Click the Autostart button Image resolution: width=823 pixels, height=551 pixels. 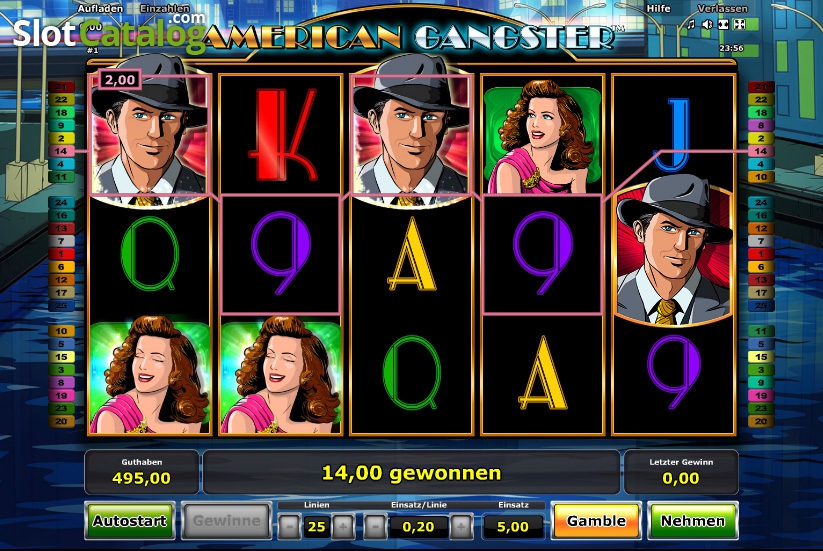[x=130, y=521]
